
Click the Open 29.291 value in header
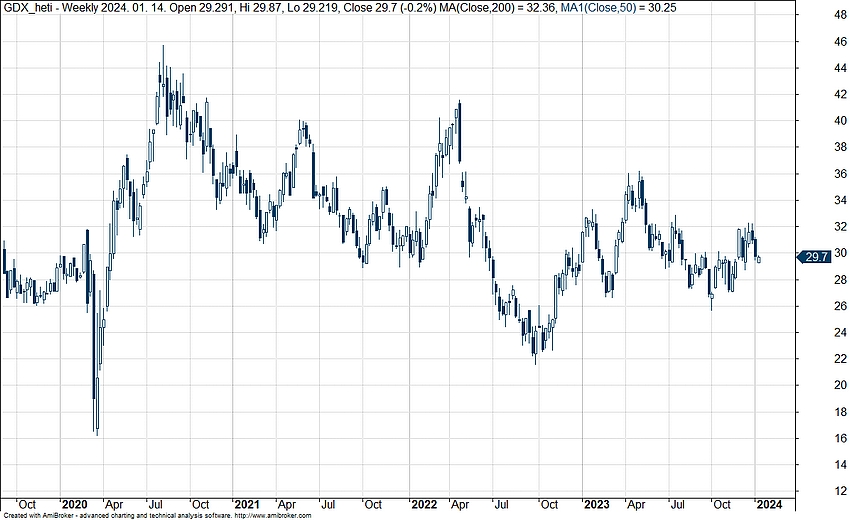(200, 8)
